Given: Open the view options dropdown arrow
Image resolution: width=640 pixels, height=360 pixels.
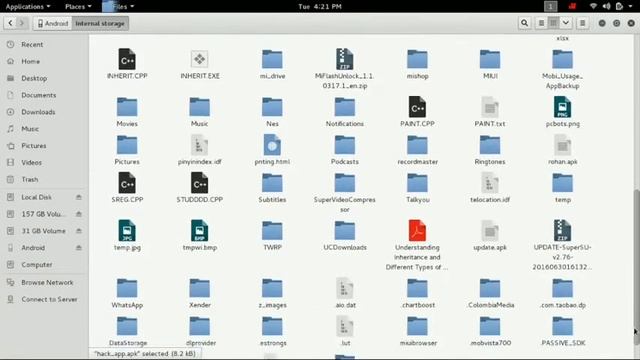Looking at the screenshot, I should (566, 23).
